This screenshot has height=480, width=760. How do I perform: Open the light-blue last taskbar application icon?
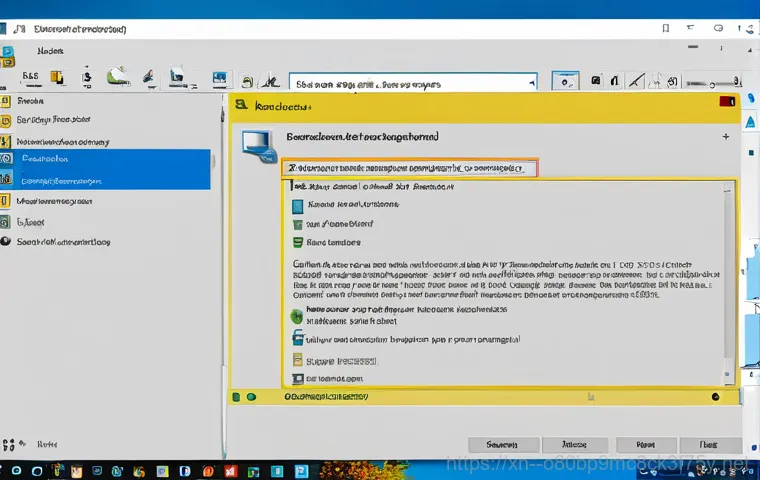(301, 471)
